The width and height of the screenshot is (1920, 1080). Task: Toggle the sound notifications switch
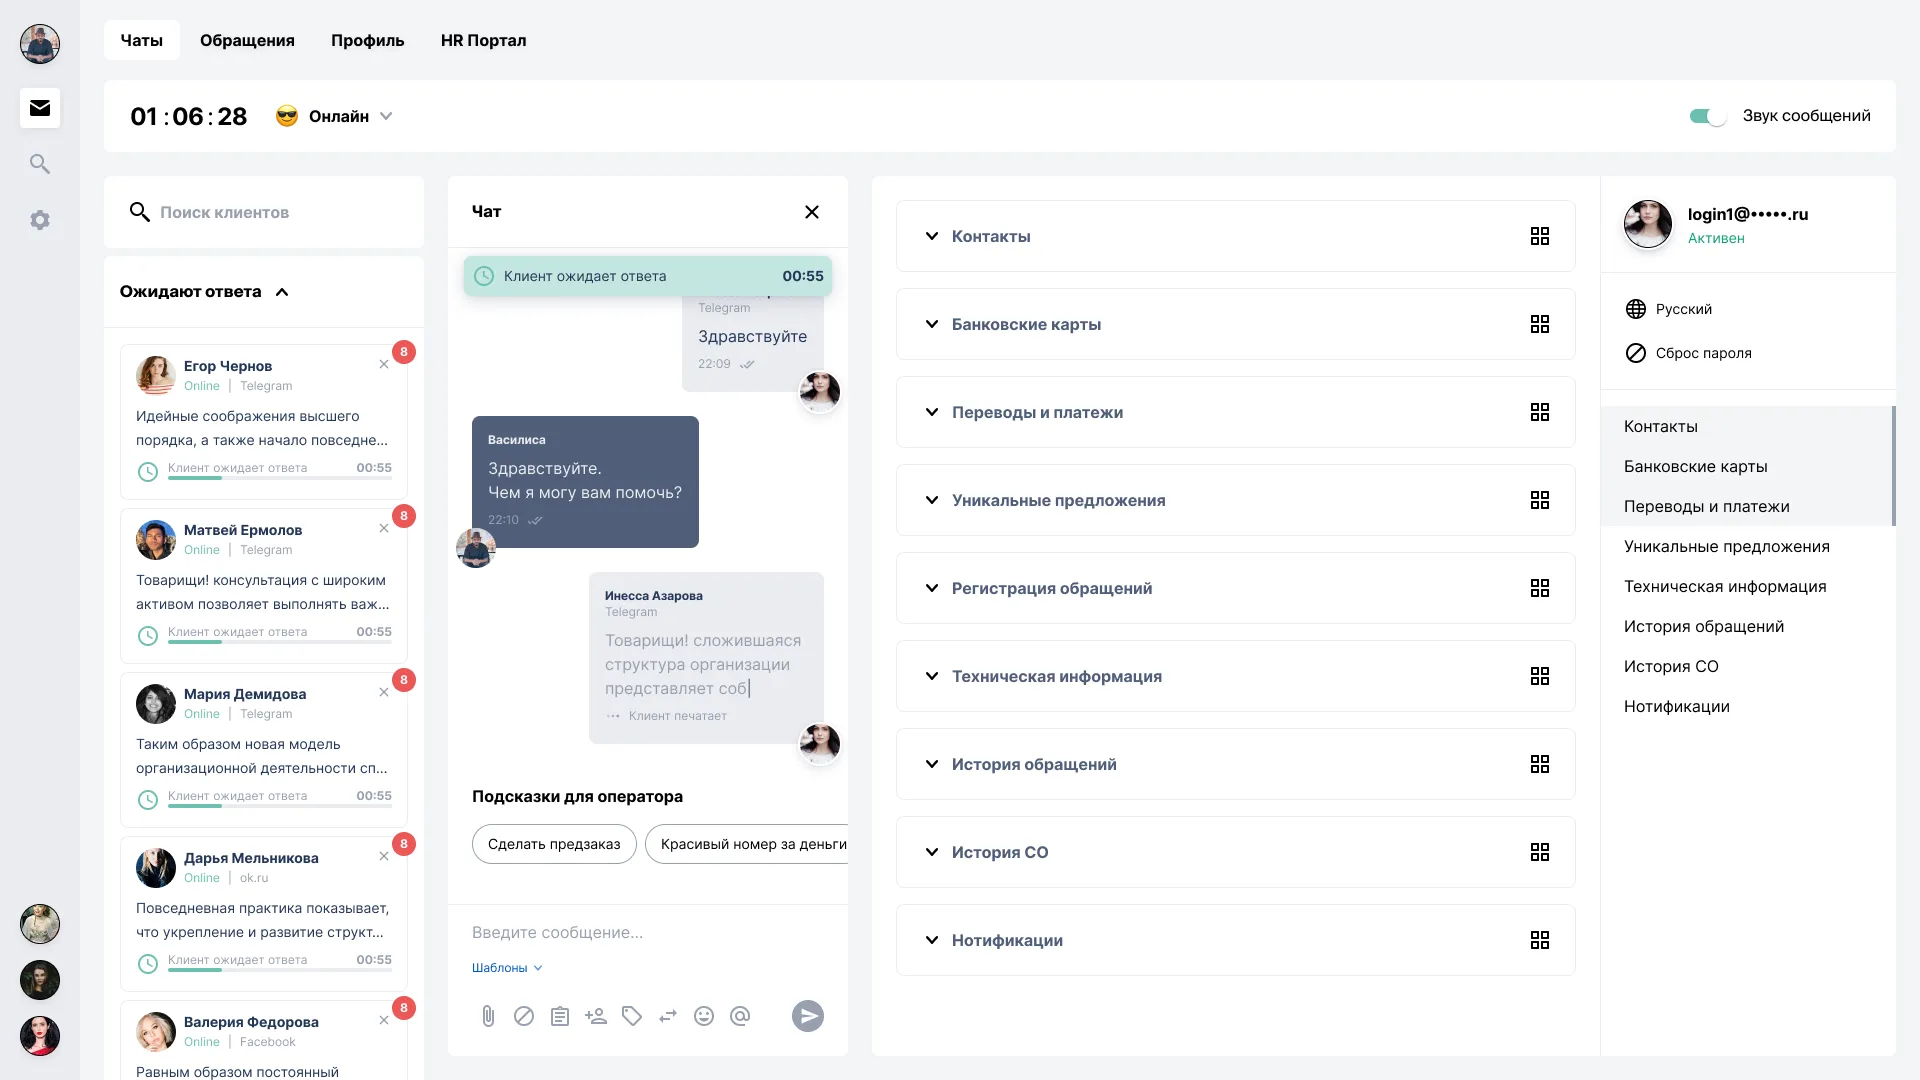(1705, 116)
